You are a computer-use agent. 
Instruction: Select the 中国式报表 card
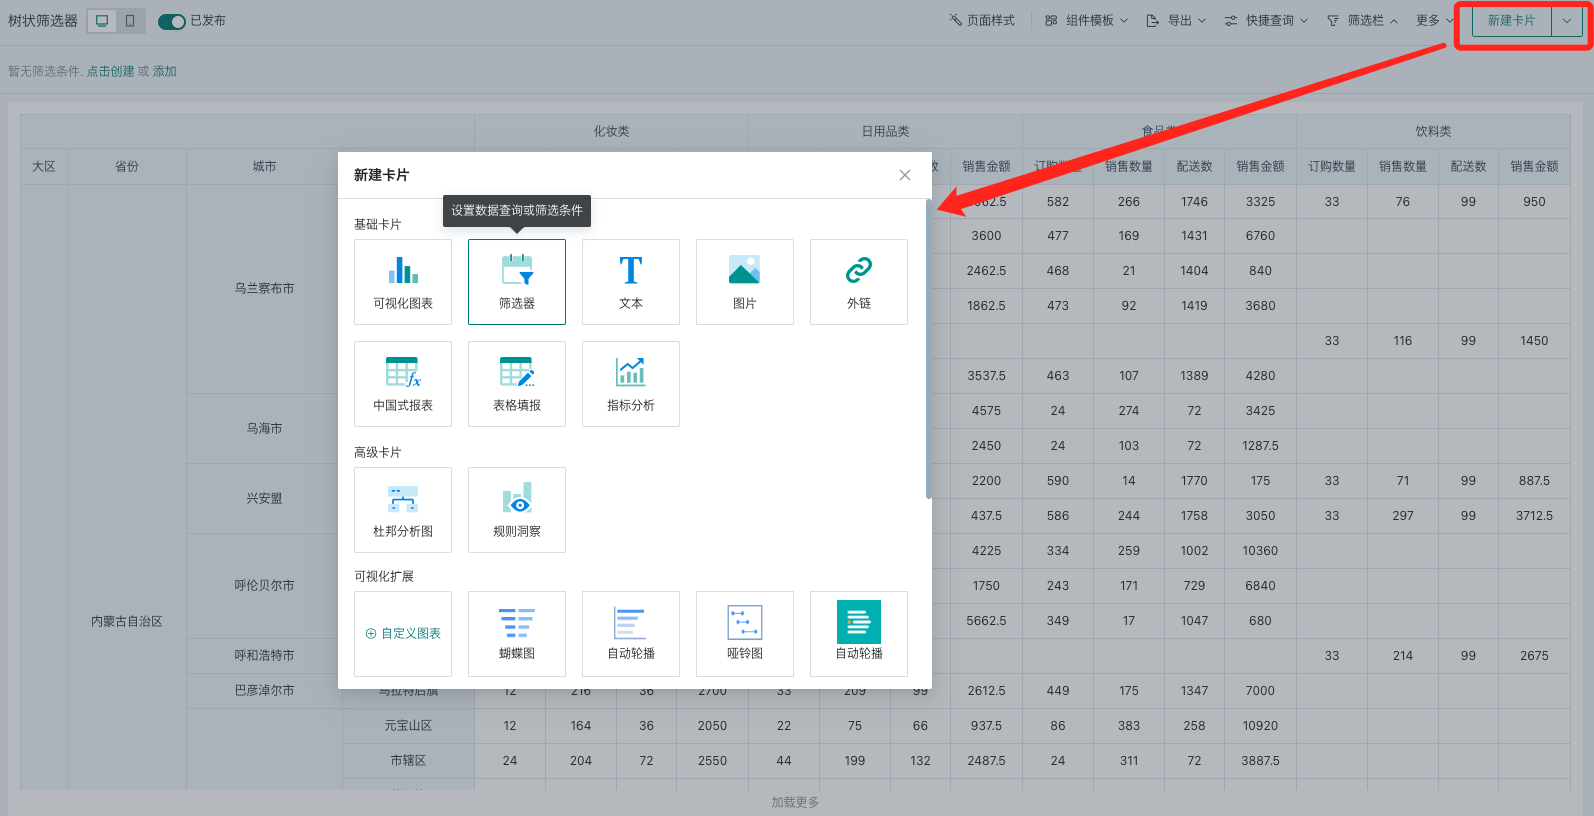pyautogui.click(x=403, y=384)
